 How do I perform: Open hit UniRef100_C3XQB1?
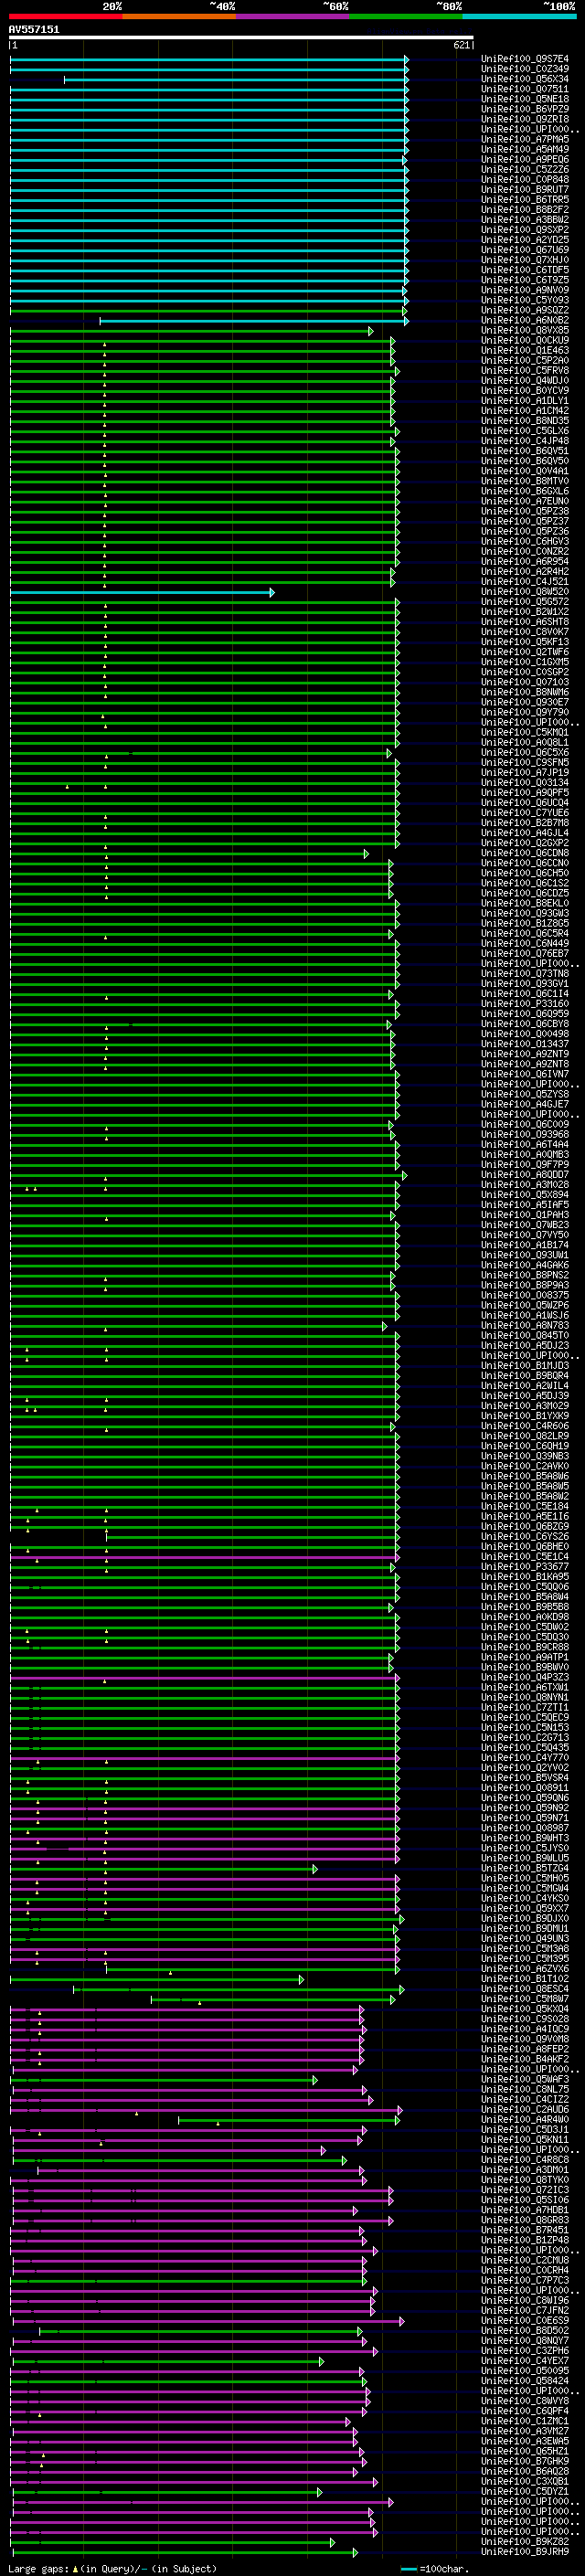tap(525, 2481)
